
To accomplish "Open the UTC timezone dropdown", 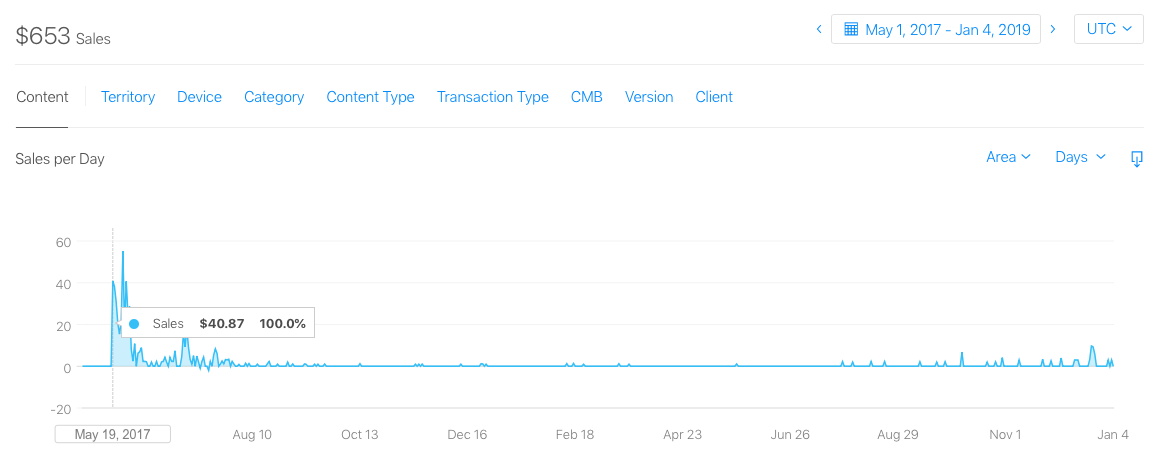I will (x=1108, y=29).
